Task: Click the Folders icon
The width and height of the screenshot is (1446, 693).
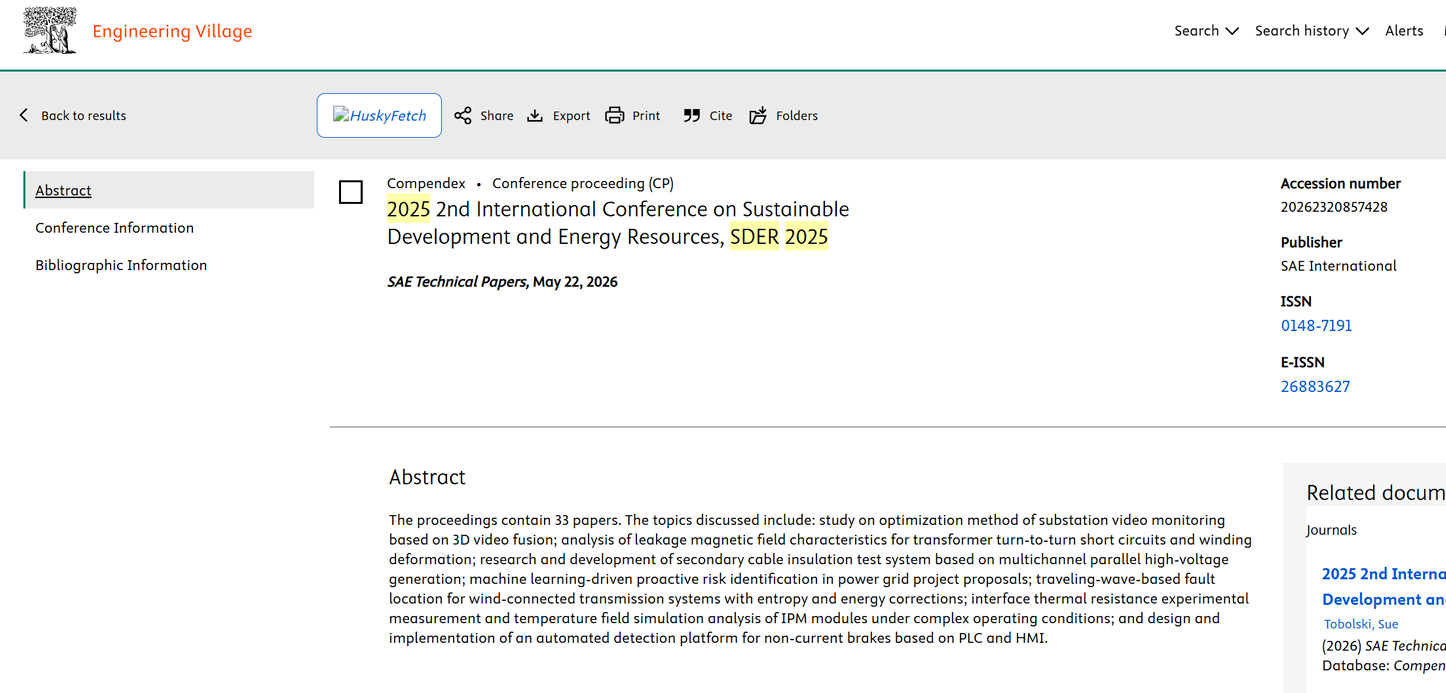Action: click(x=758, y=116)
